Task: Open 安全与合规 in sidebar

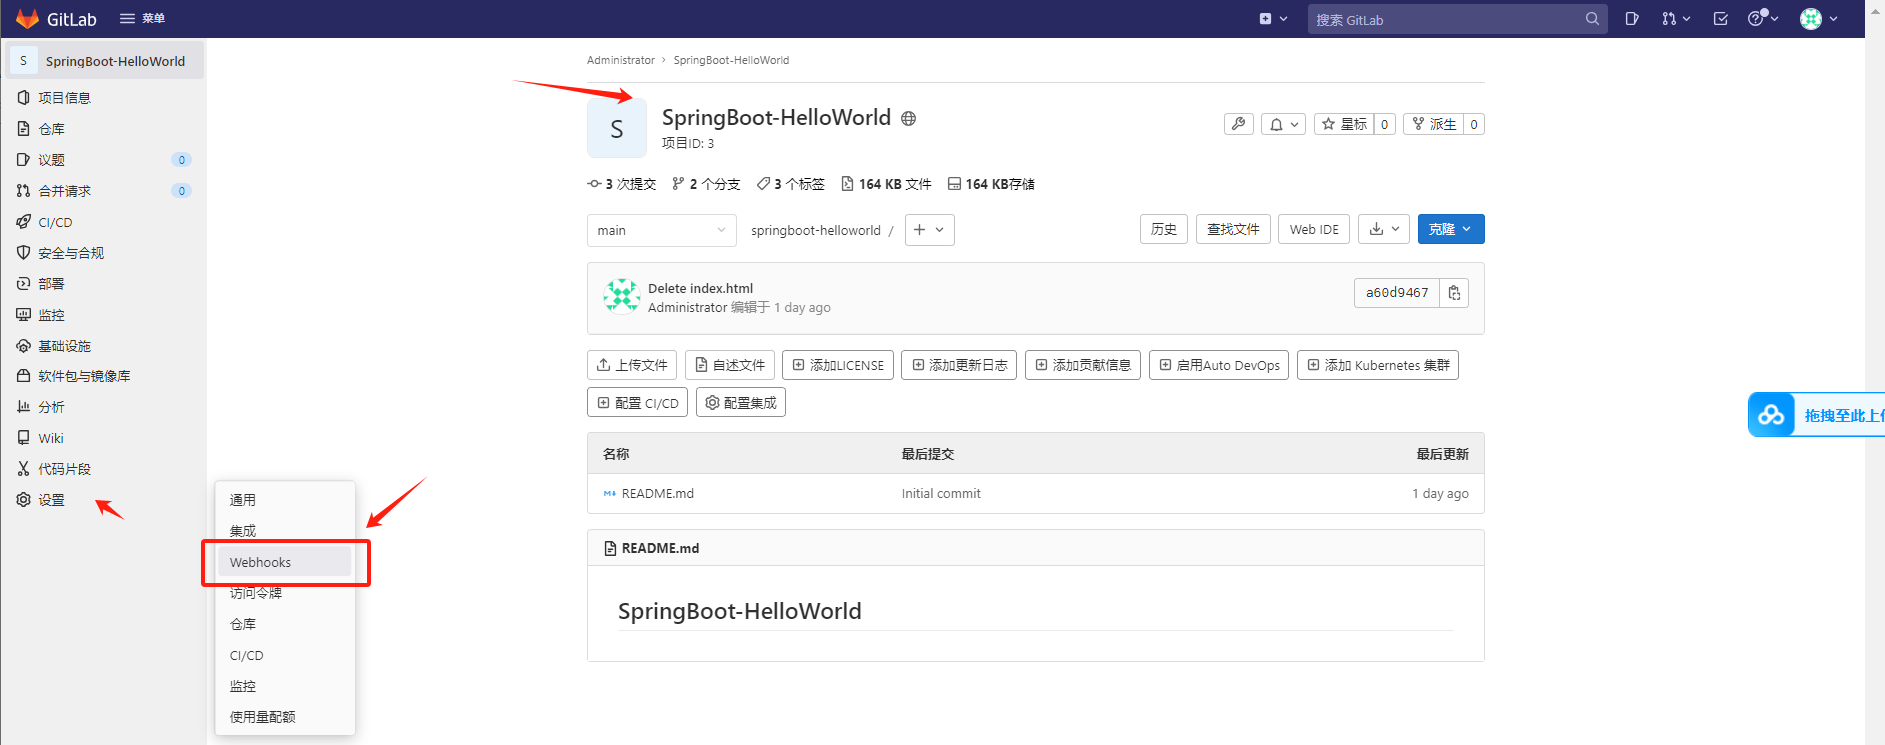Action: (104, 253)
